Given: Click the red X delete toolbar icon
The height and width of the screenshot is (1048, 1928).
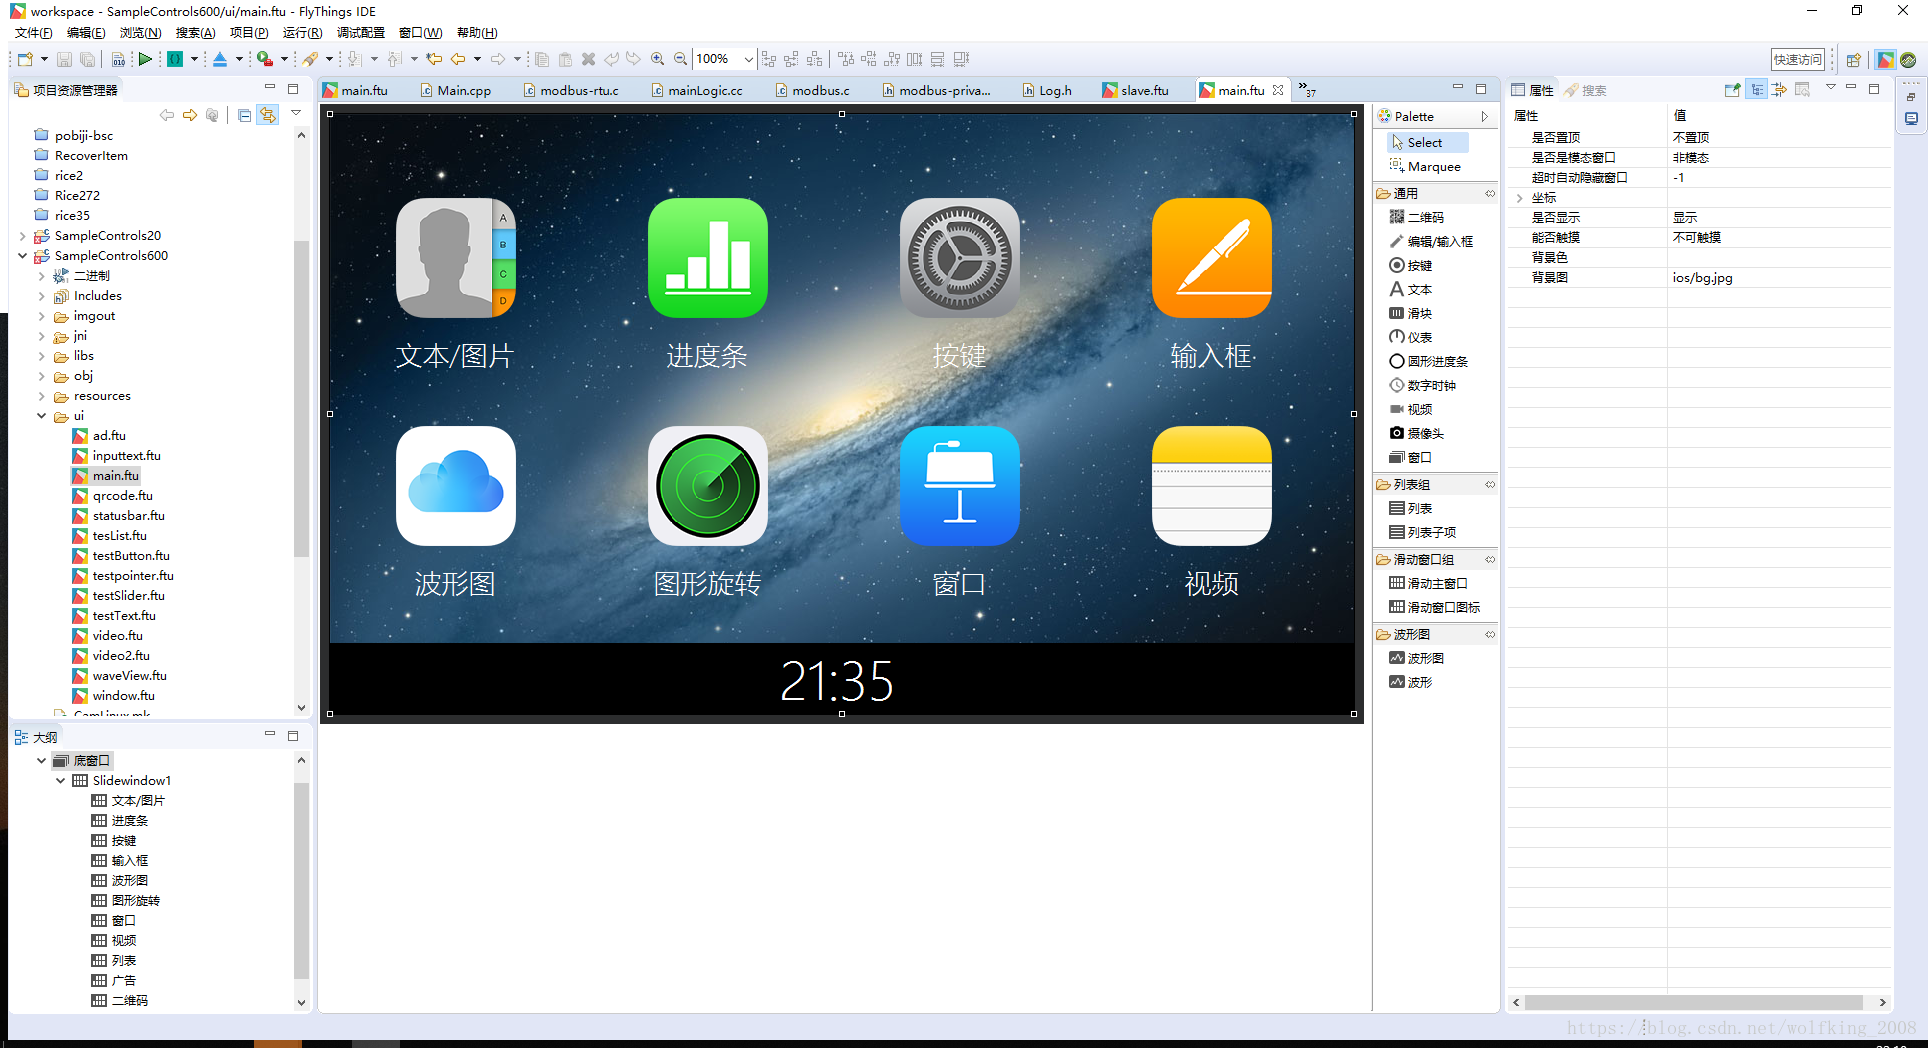Looking at the screenshot, I should [x=588, y=59].
